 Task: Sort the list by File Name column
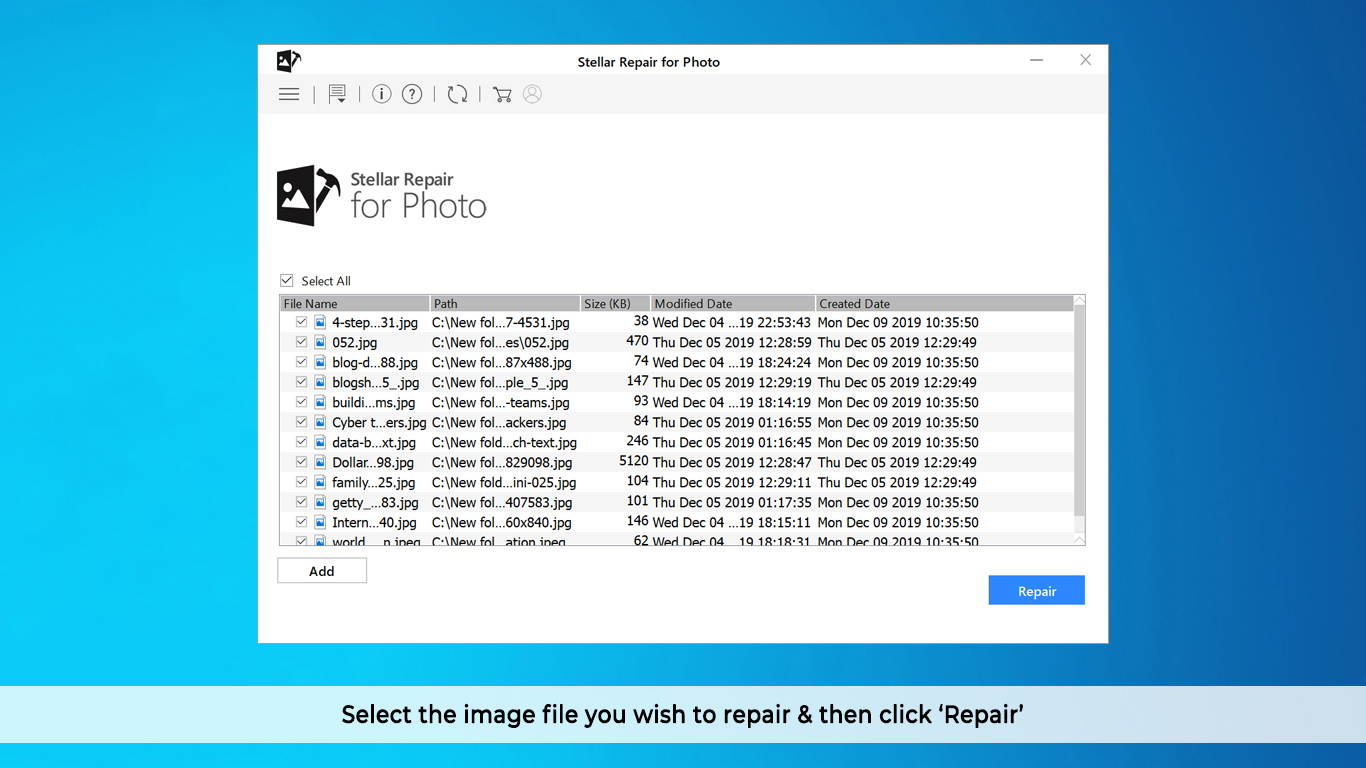click(x=354, y=303)
